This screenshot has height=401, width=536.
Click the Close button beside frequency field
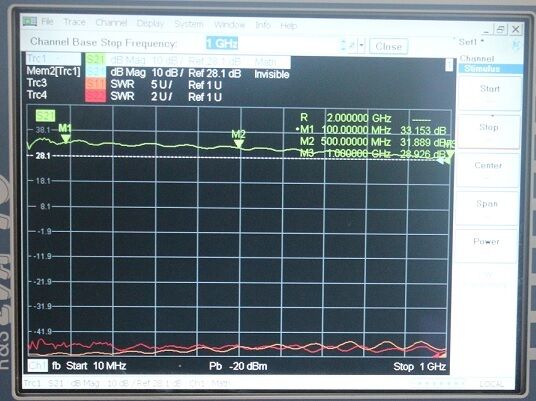pos(388,46)
